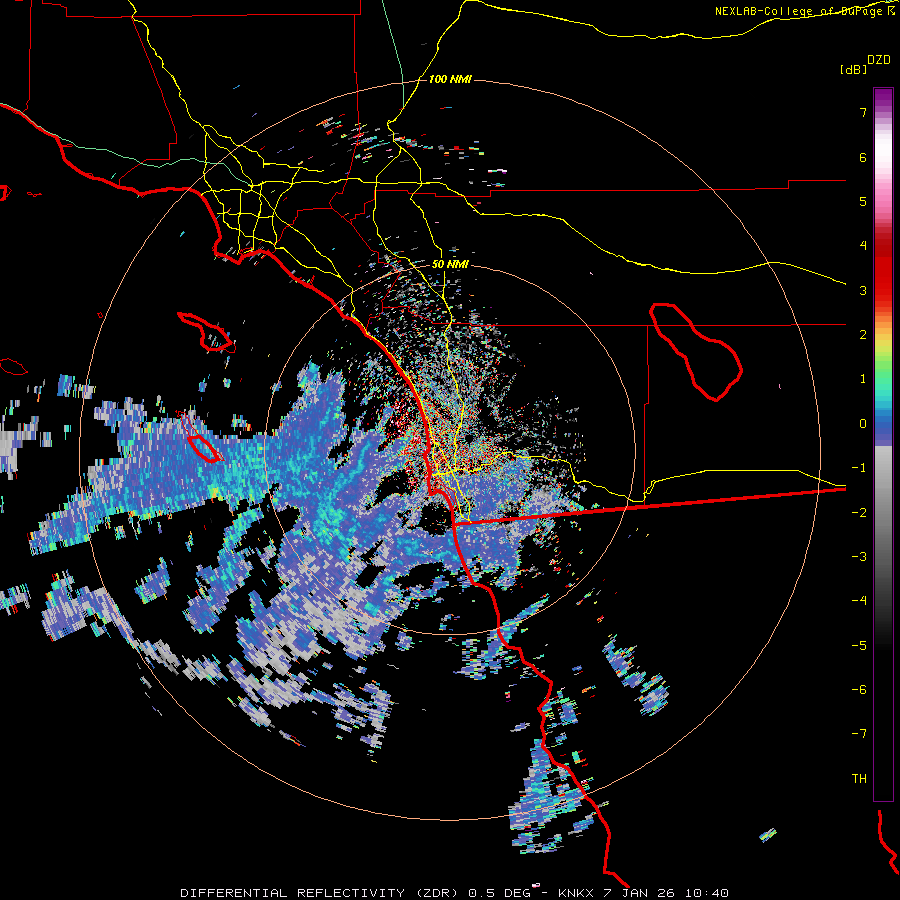Click the "(ZDR)" abbreviation in the caption
The height and width of the screenshot is (900, 900).
[436, 893]
